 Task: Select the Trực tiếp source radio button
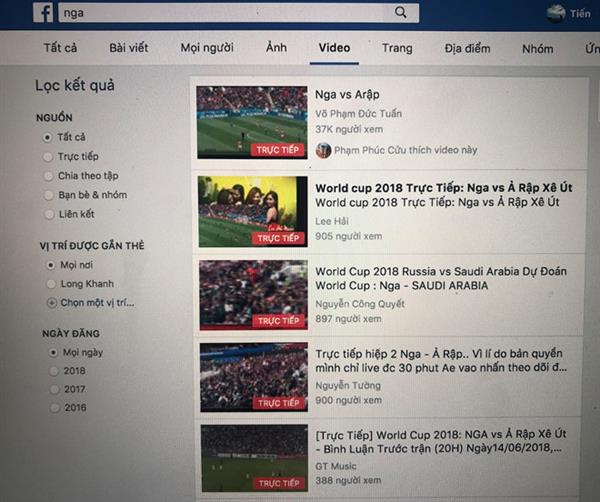[48, 156]
